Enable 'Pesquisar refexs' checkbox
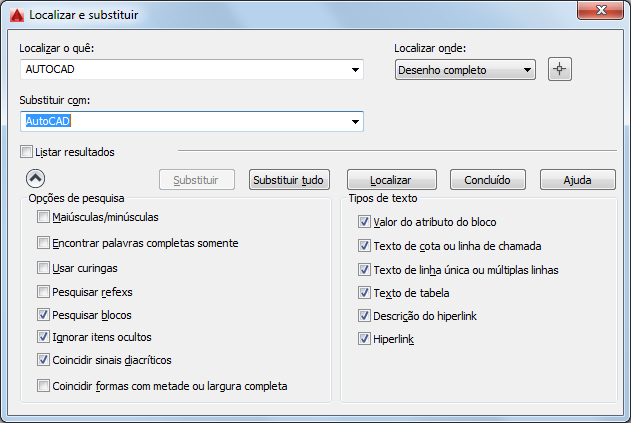Screen dimensions: 631x423 [x=43, y=292]
